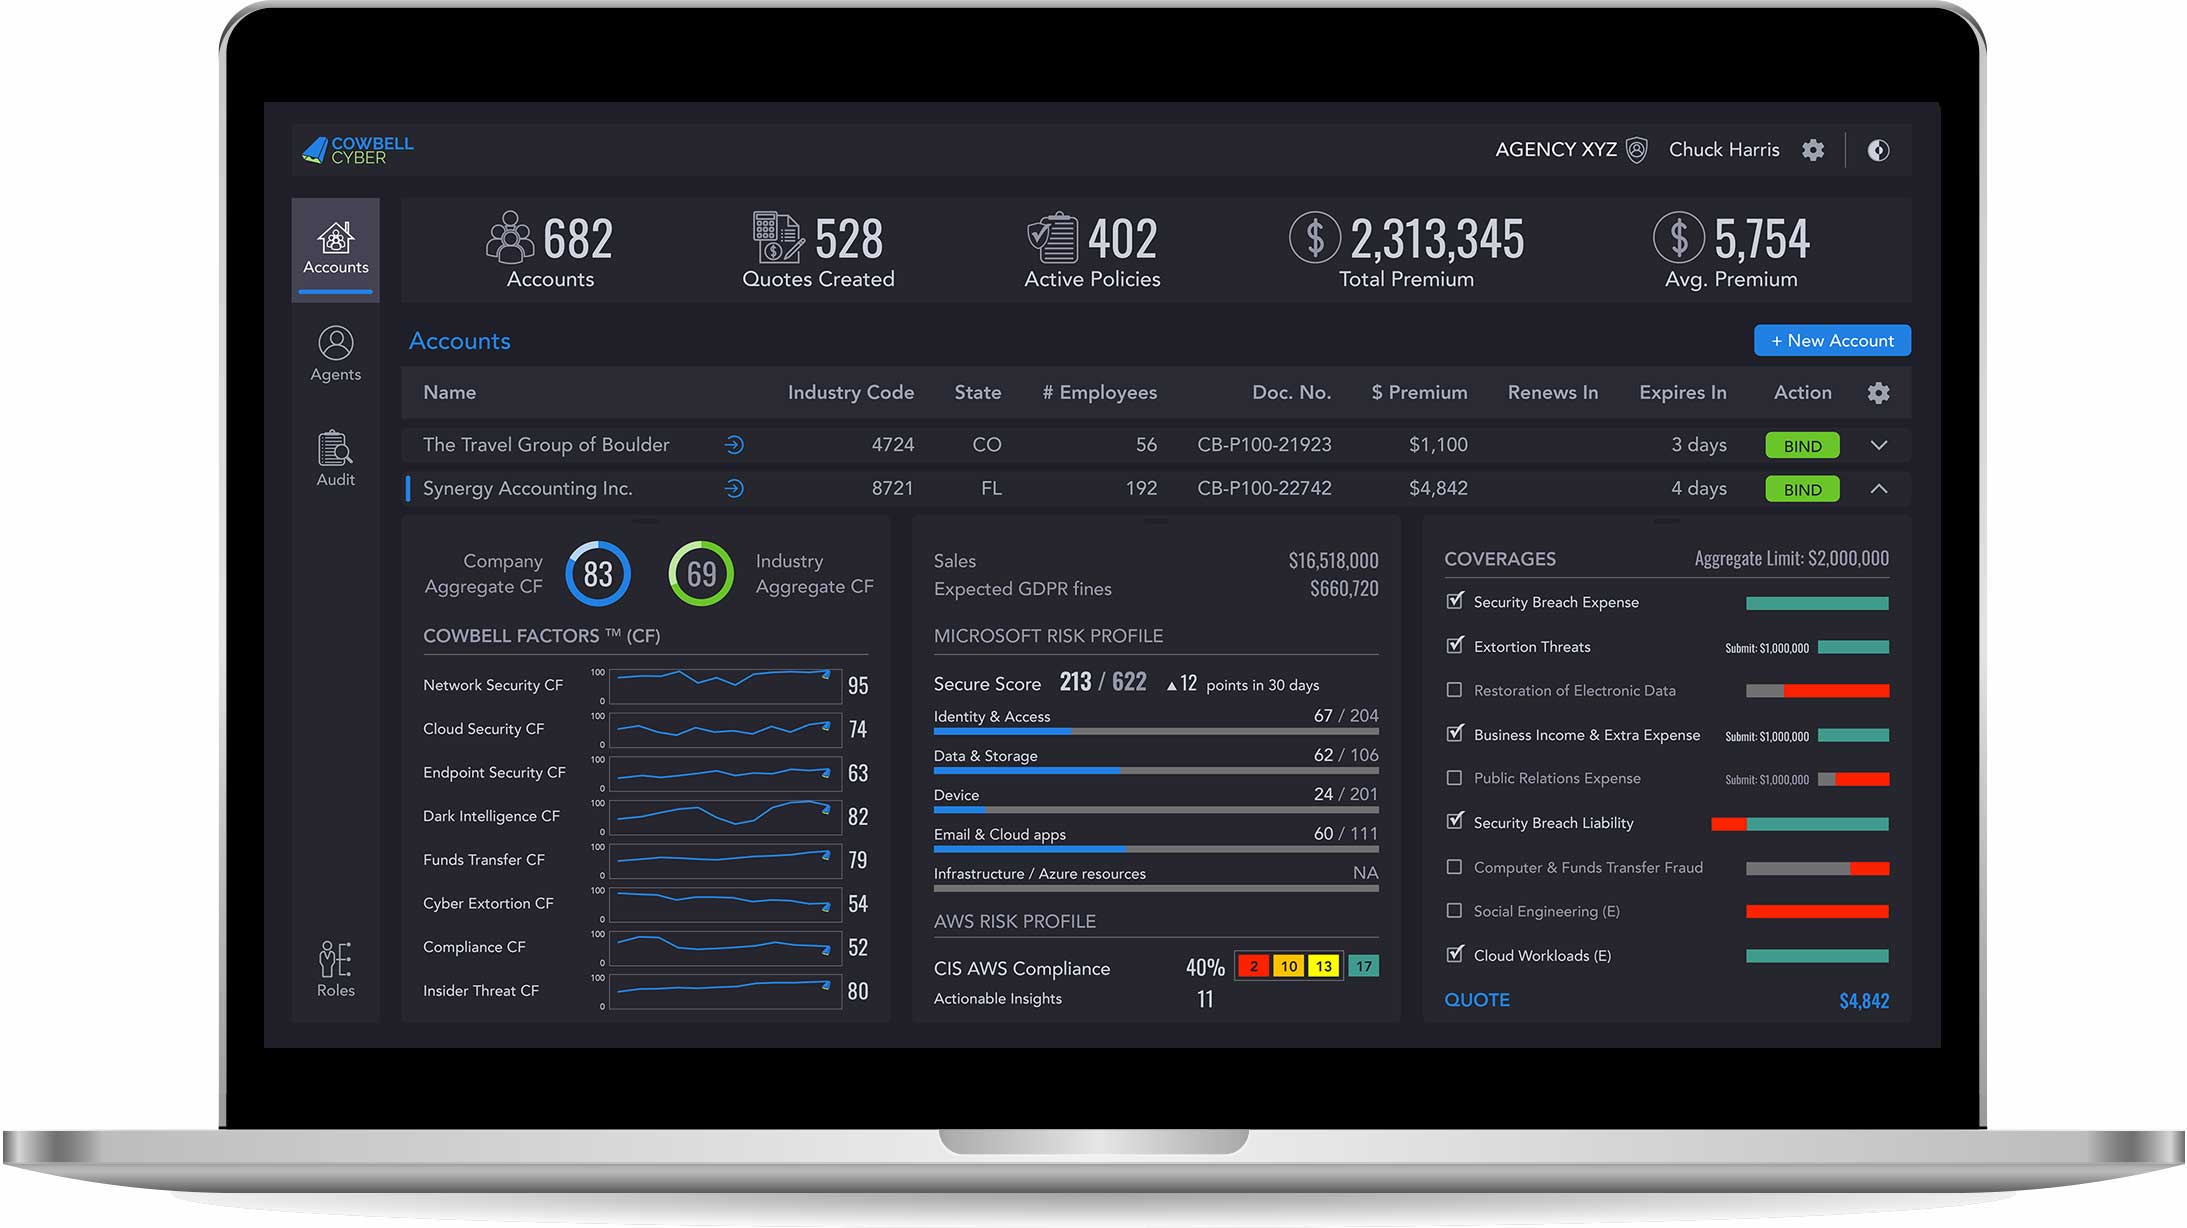The height and width of the screenshot is (1228, 2187).
Task: Bind the Synergy Accounting Inc. policy
Action: [1802, 489]
